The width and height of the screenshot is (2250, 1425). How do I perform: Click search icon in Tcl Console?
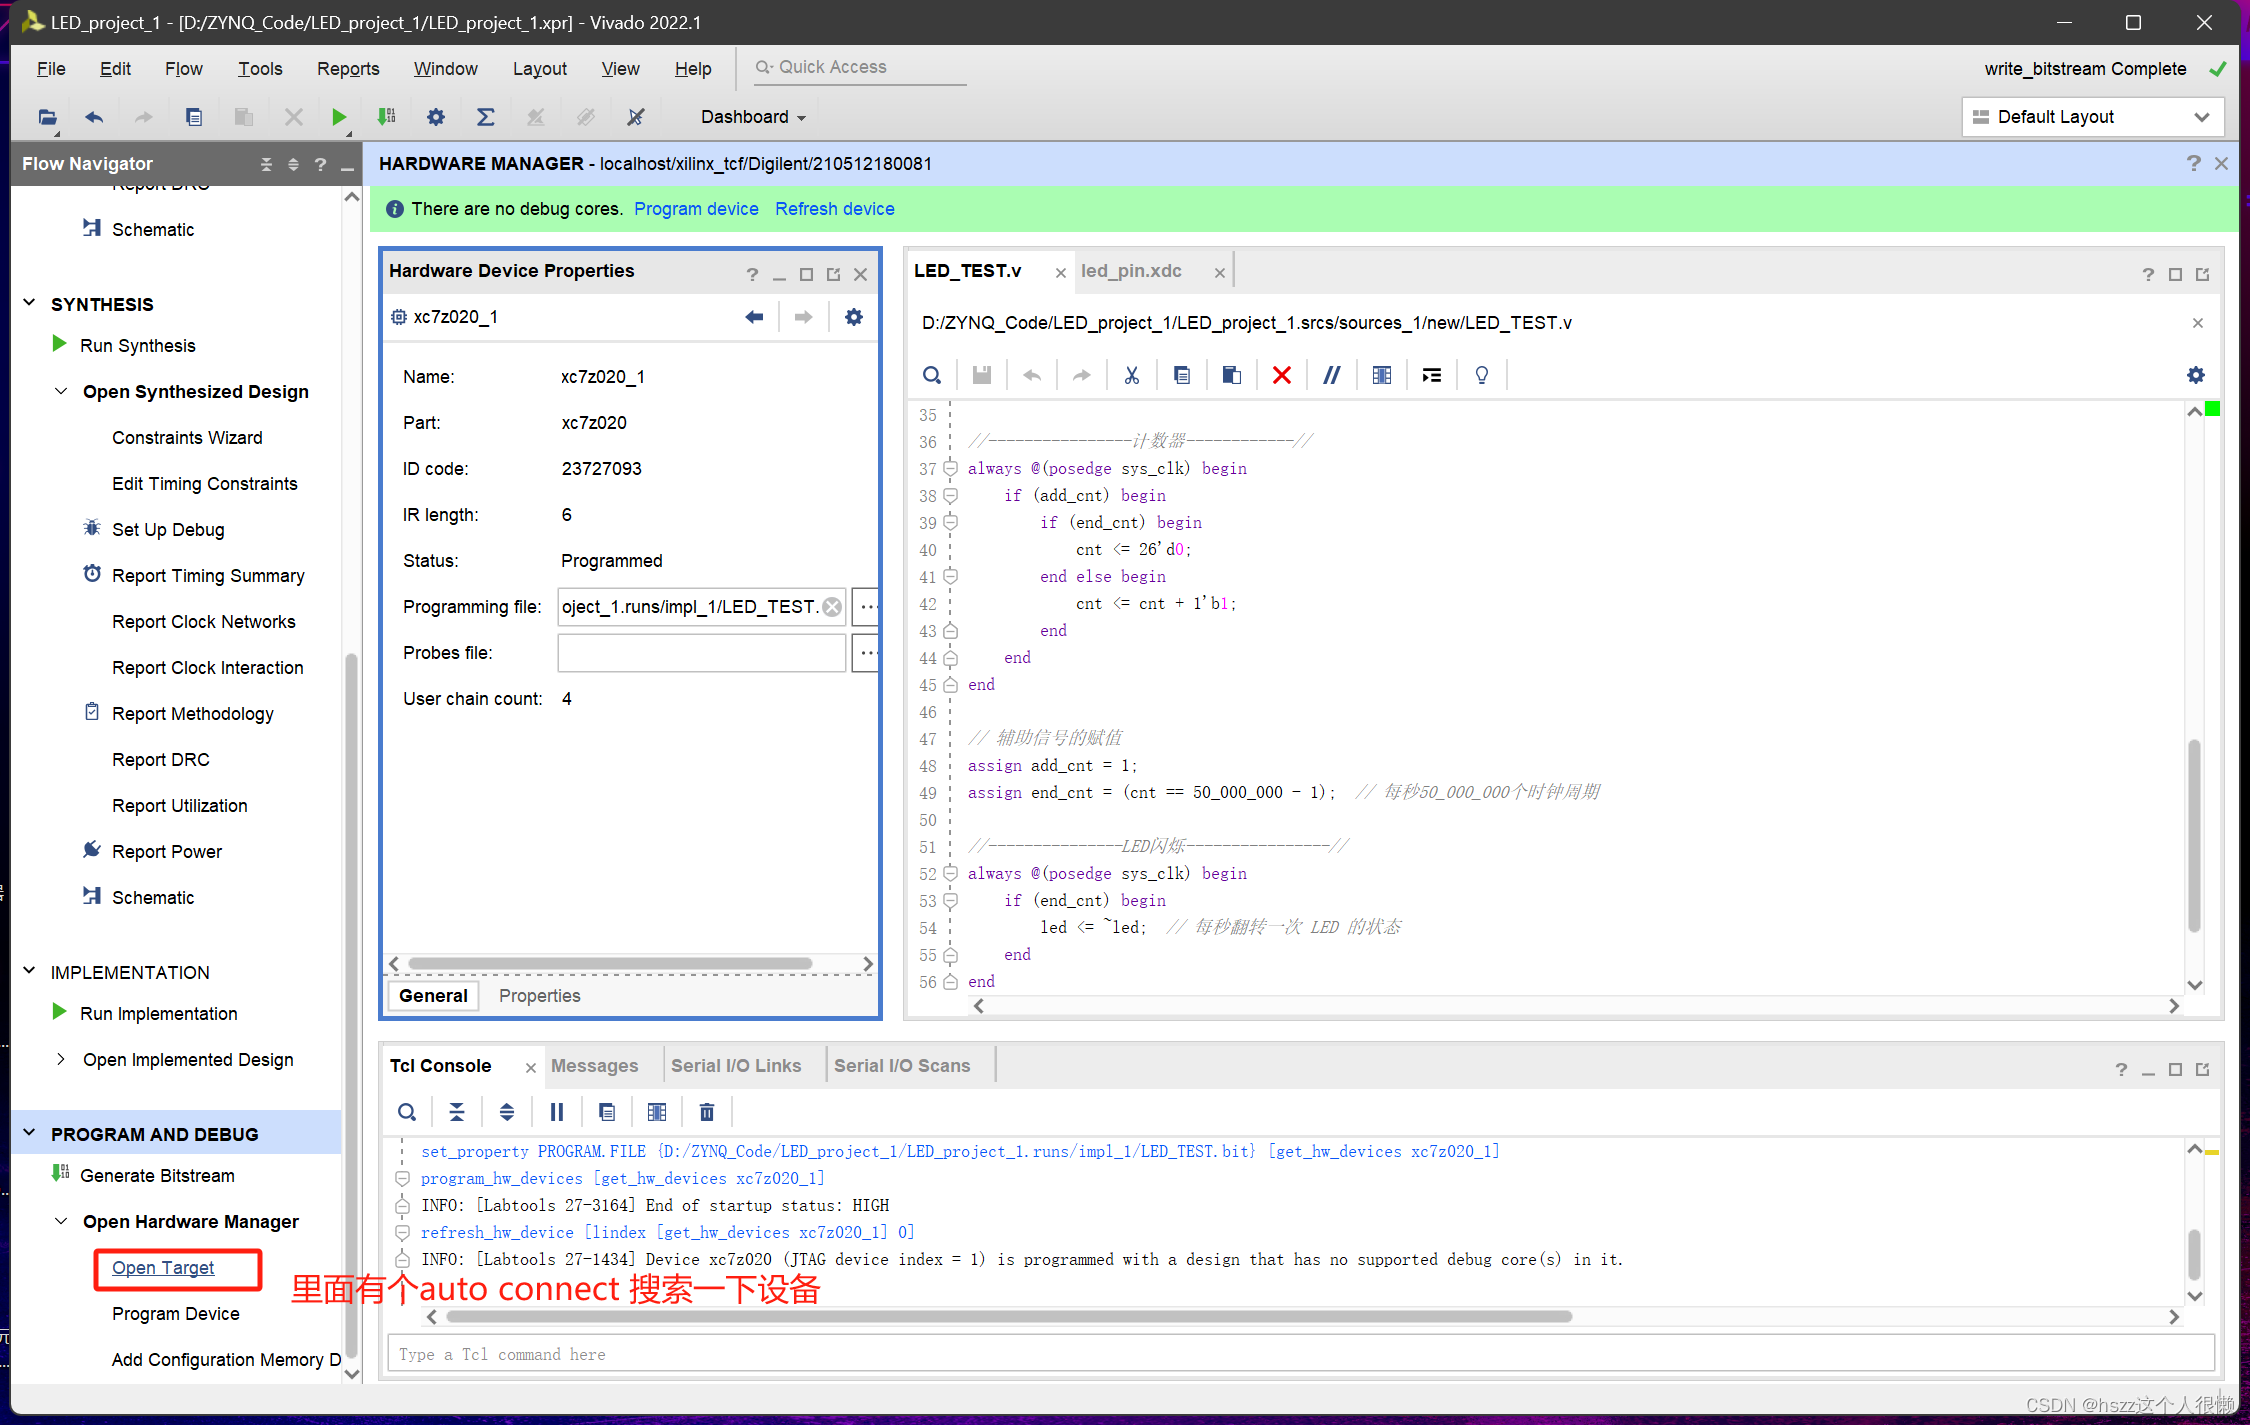click(x=407, y=1112)
